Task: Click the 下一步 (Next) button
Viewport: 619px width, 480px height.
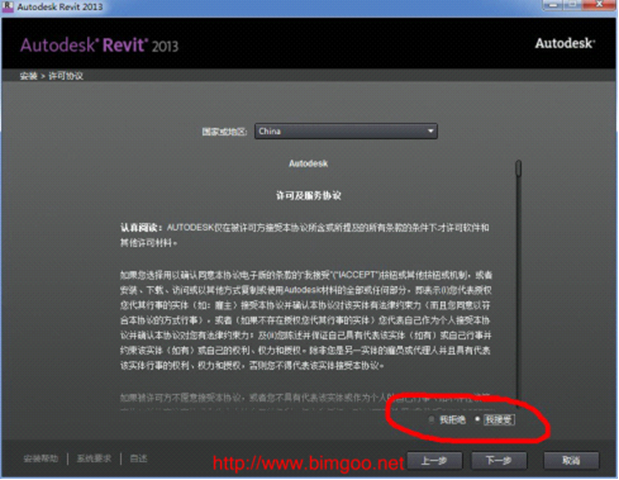Action: click(x=499, y=460)
